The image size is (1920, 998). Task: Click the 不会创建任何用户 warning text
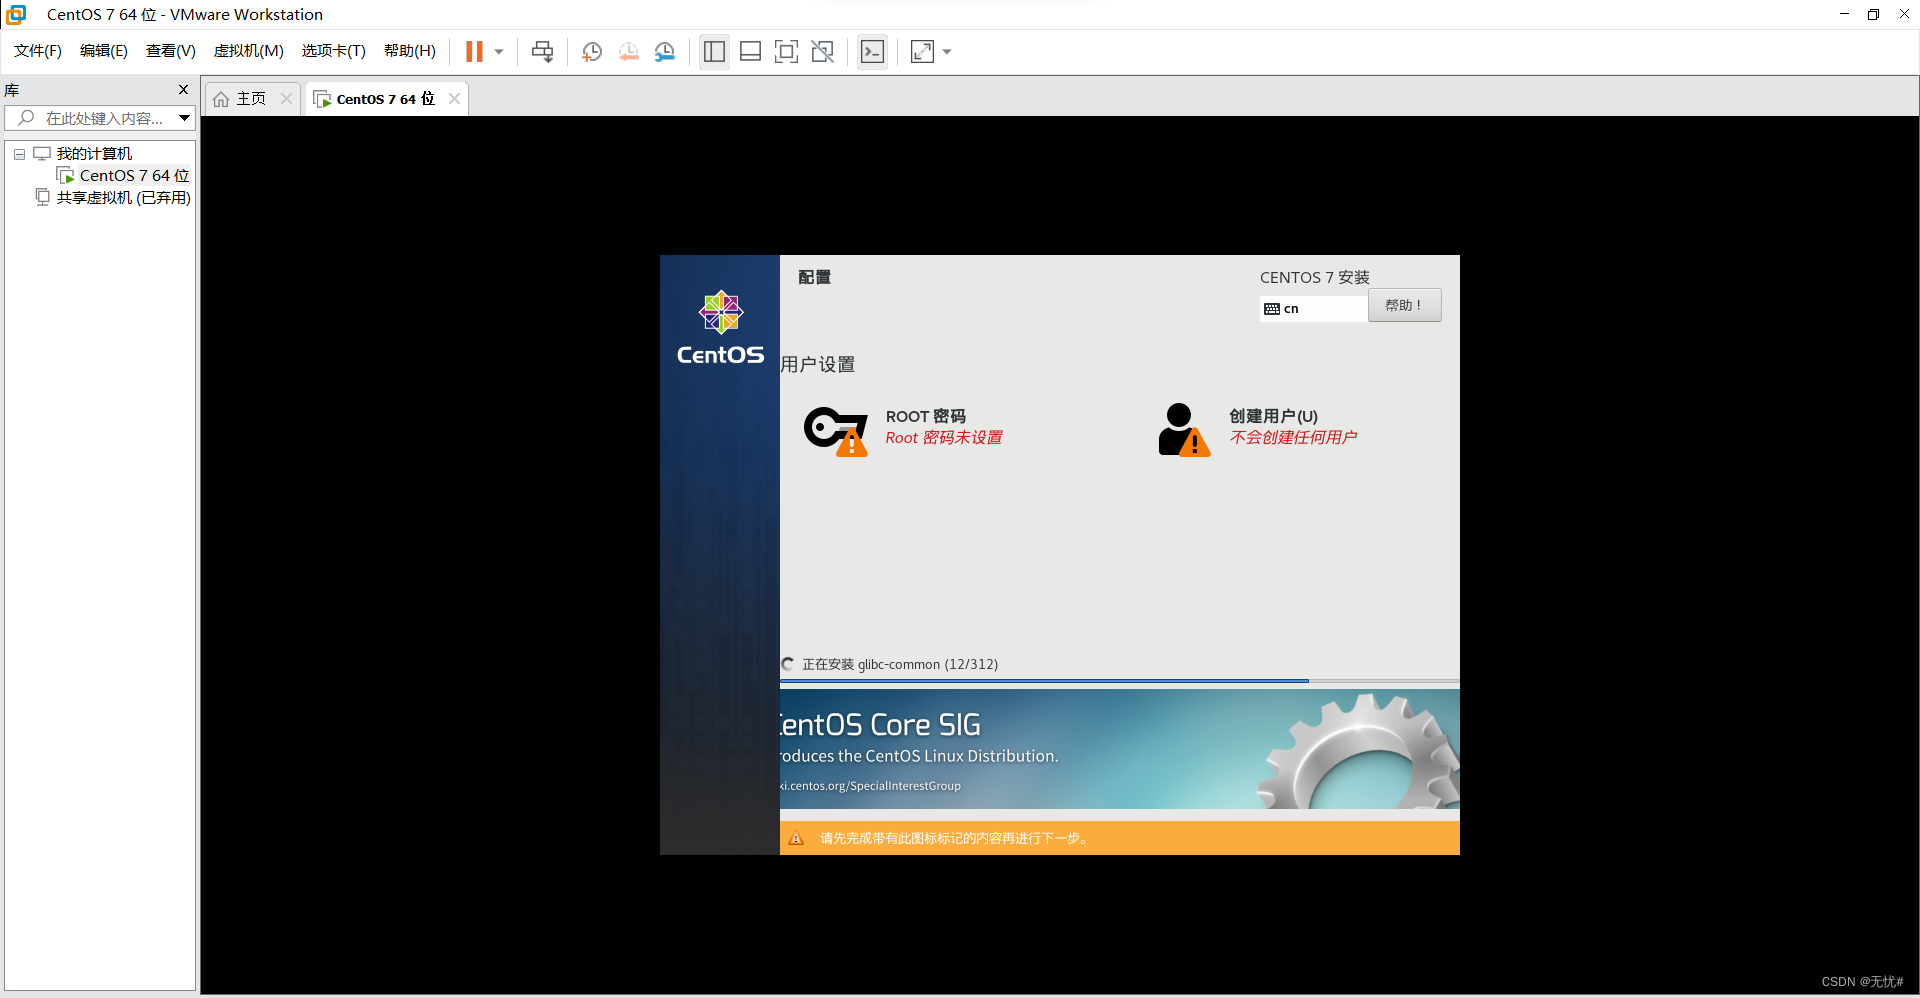click(x=1293, y=438)
